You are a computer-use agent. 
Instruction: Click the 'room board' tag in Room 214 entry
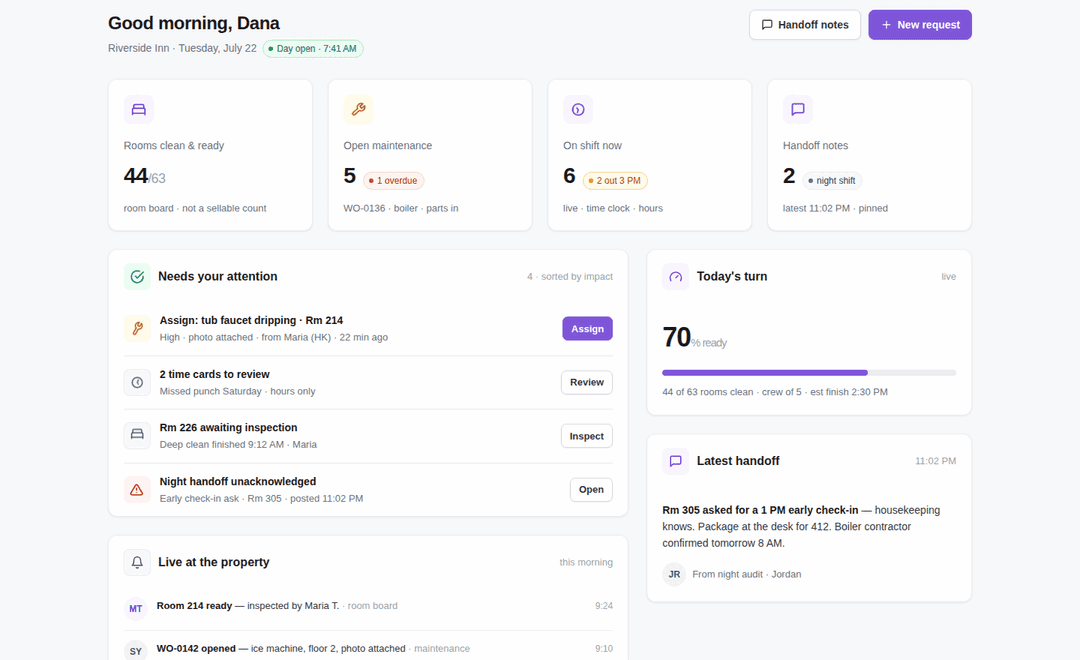[373, 606]
